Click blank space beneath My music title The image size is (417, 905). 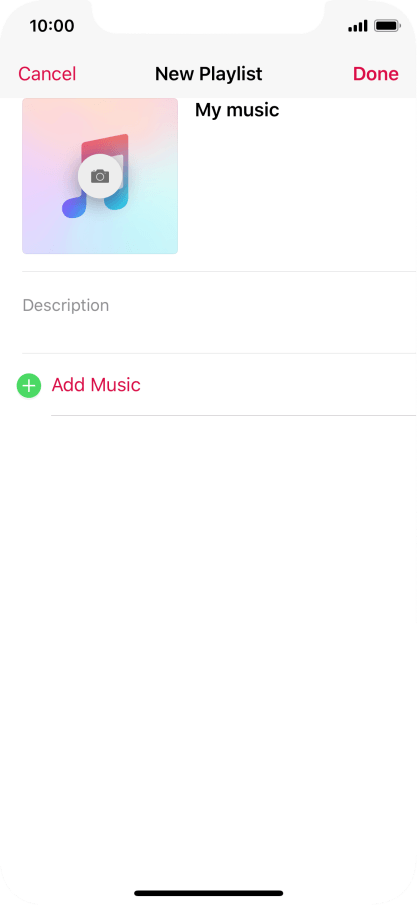click(300, 190)
